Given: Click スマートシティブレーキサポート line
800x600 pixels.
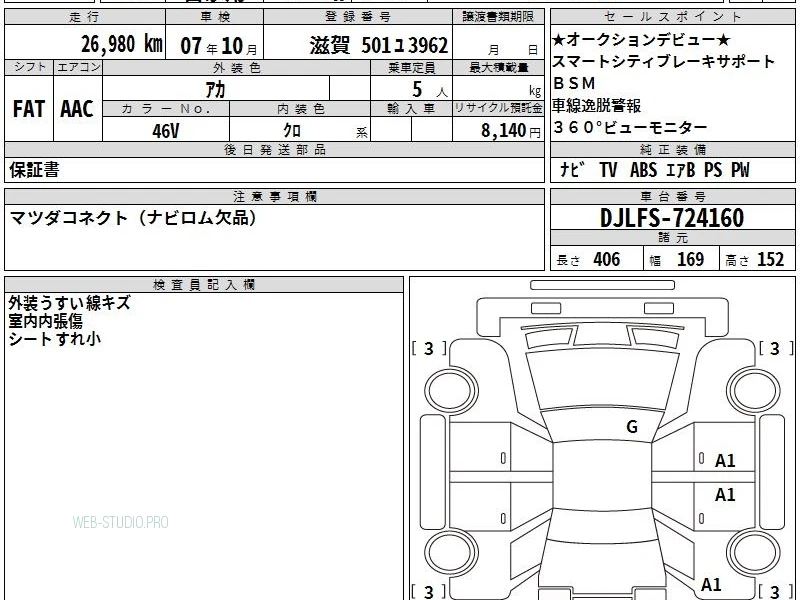Looking at the screenshot, I should pos(663,61).
